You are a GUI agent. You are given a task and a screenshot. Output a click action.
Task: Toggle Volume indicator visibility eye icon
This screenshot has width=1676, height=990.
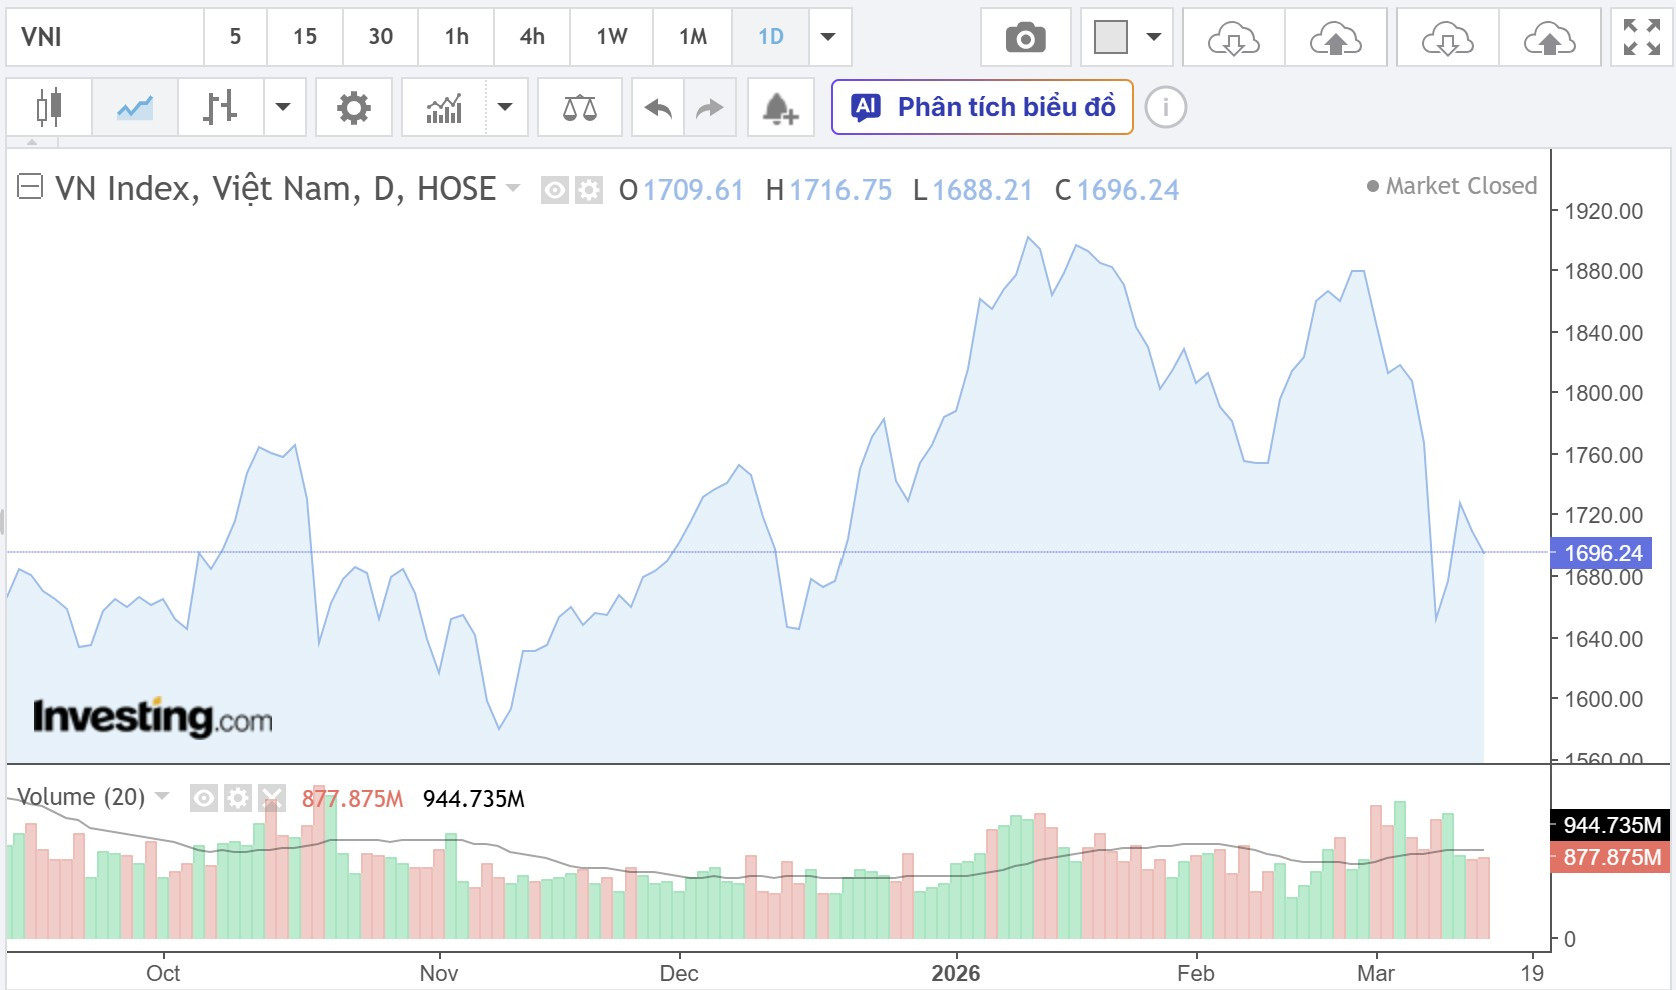(204, 798)
